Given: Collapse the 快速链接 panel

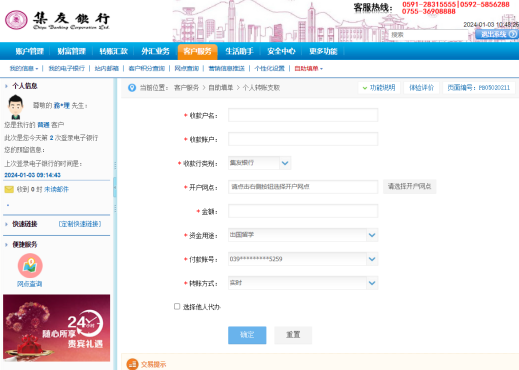Looking at the screenshot, I should tap(6, 224).
